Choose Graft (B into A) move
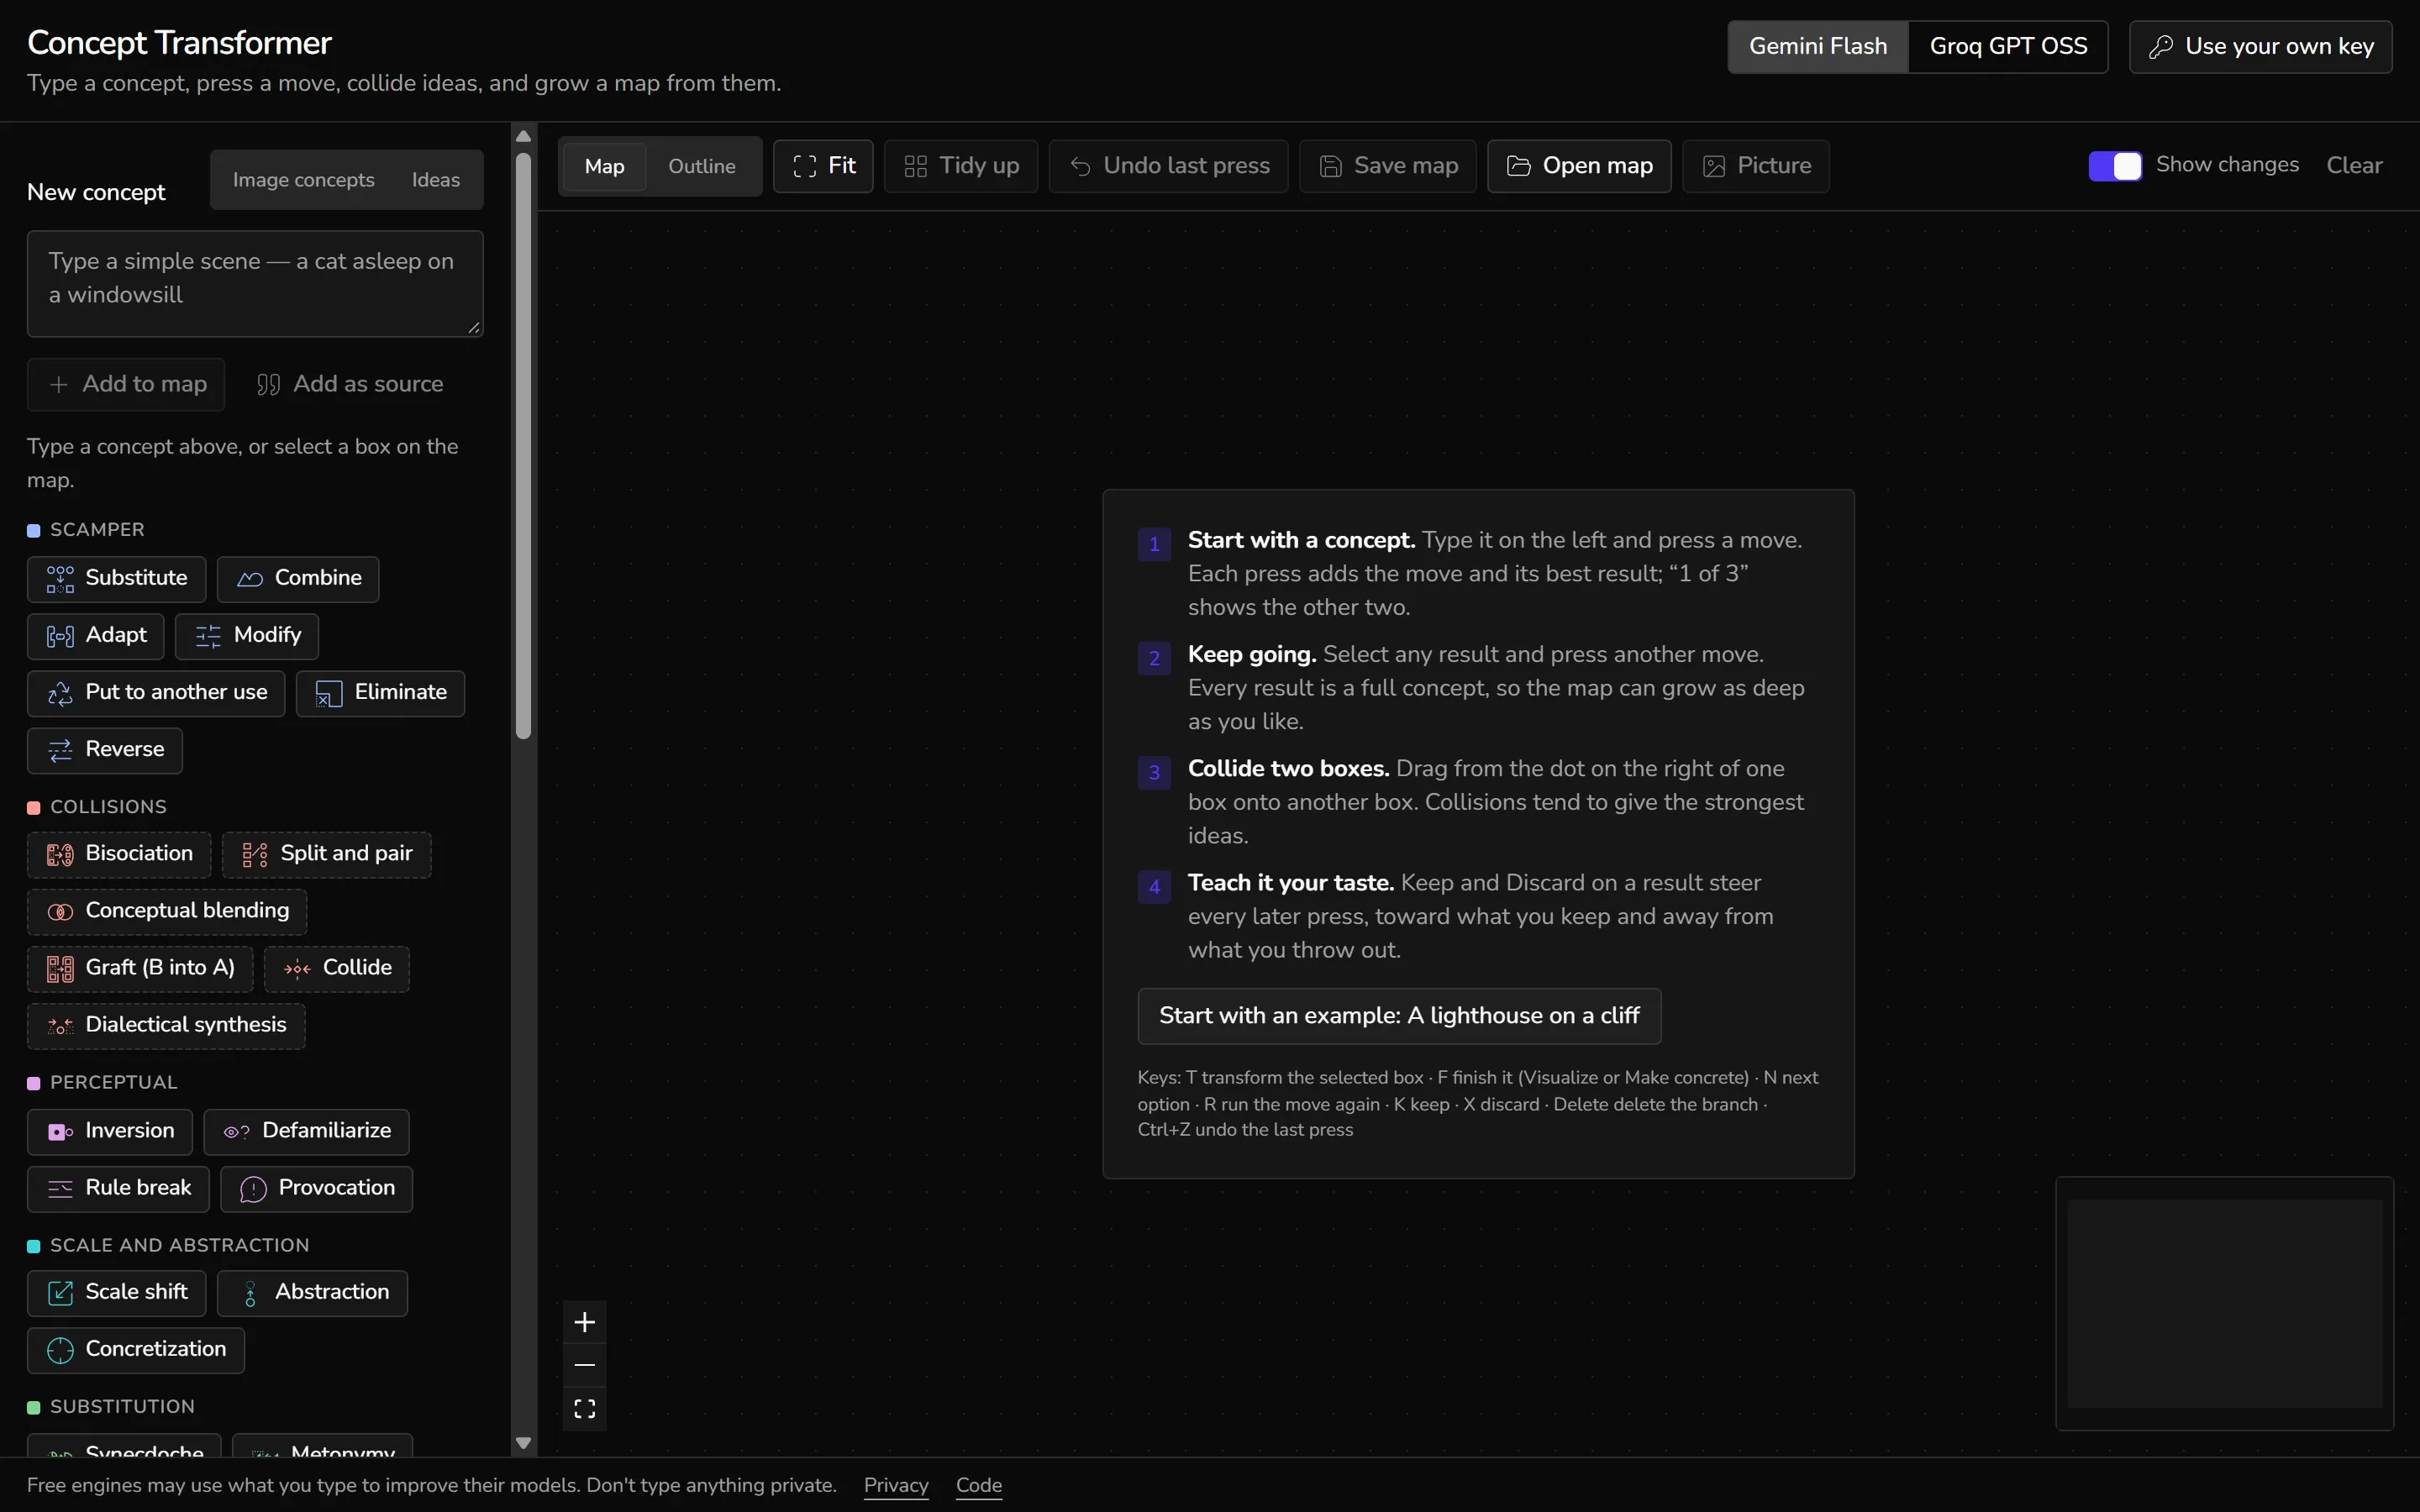2420x1512 pixels. (x=140, y=968)
